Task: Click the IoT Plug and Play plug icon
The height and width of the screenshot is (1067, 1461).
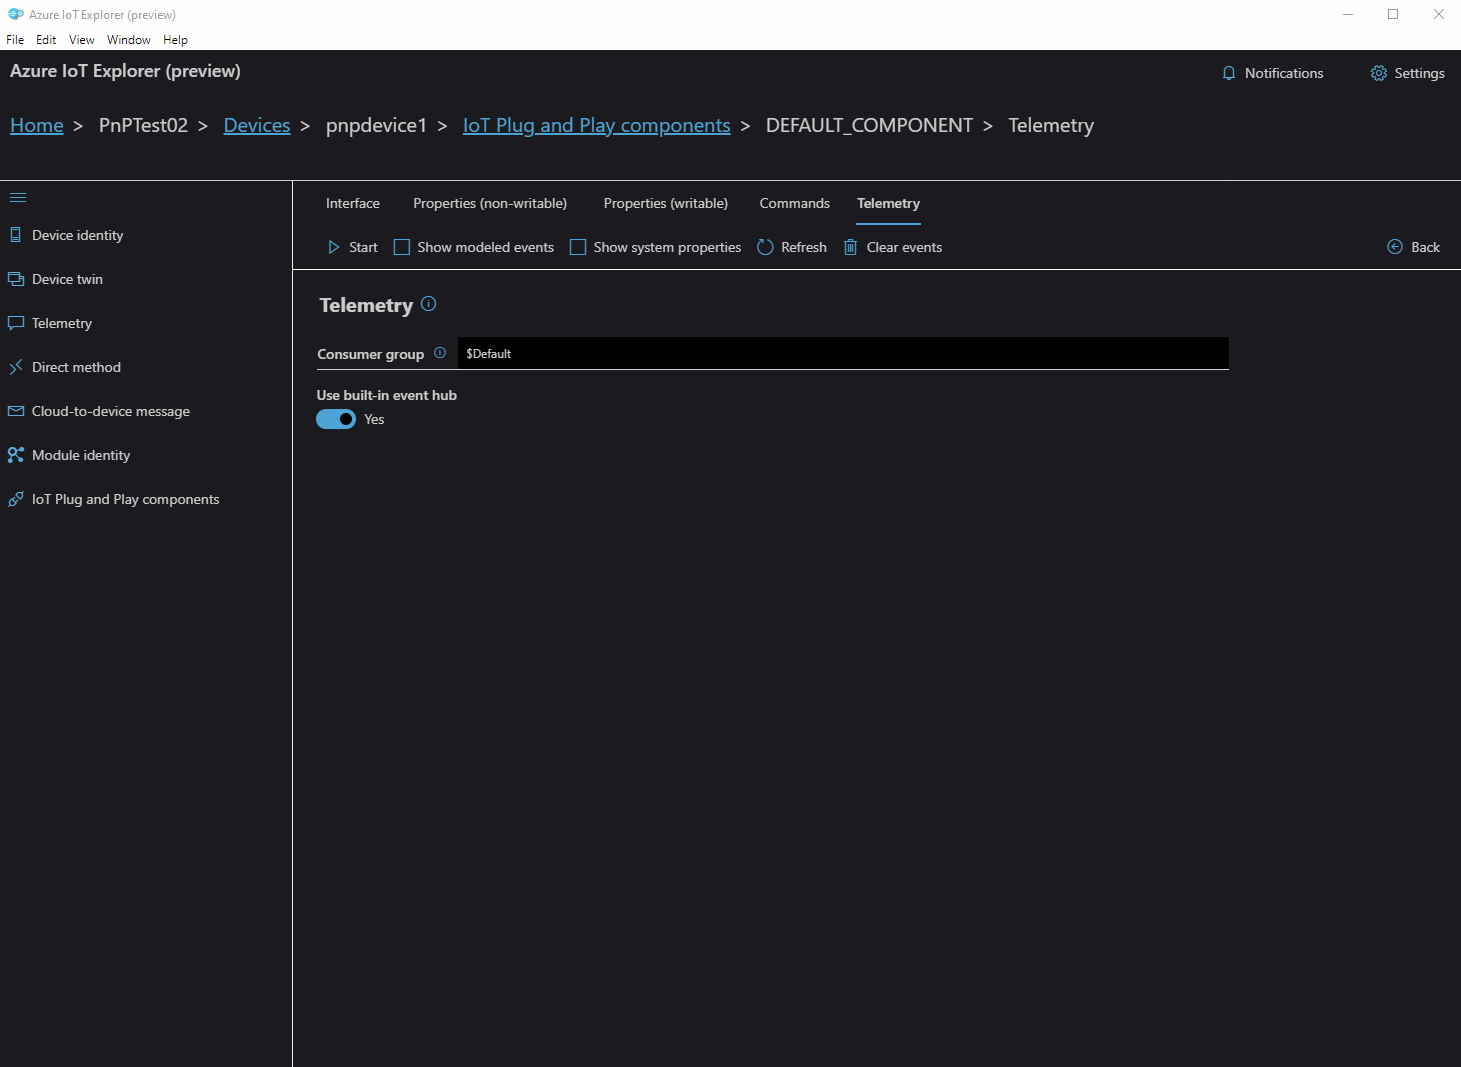Action: coord(16,499)
